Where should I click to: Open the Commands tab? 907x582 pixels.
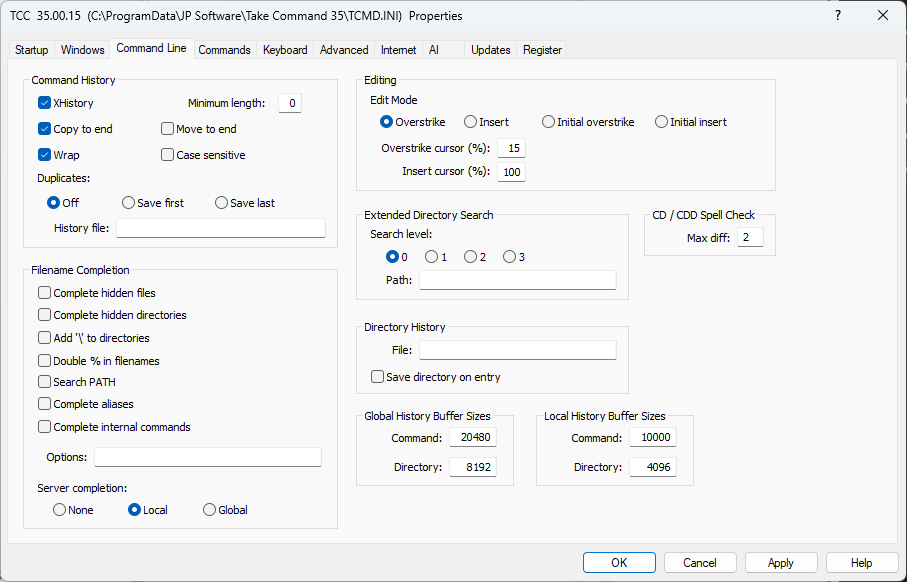point(224,50)
